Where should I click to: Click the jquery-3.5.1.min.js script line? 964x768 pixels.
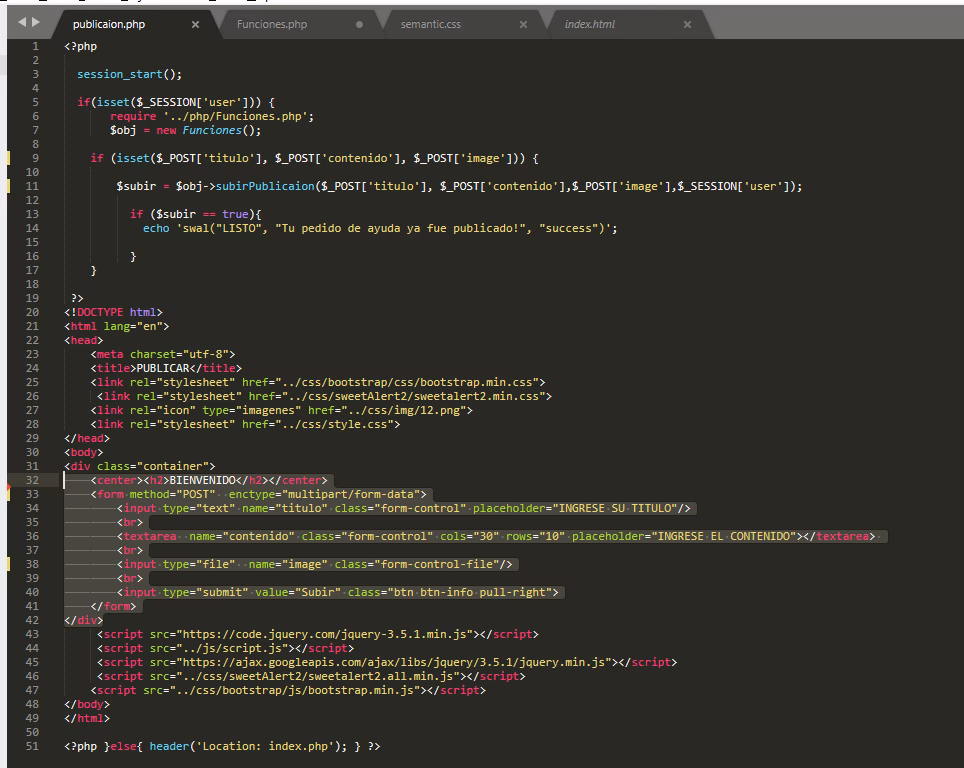click(317, 634)
